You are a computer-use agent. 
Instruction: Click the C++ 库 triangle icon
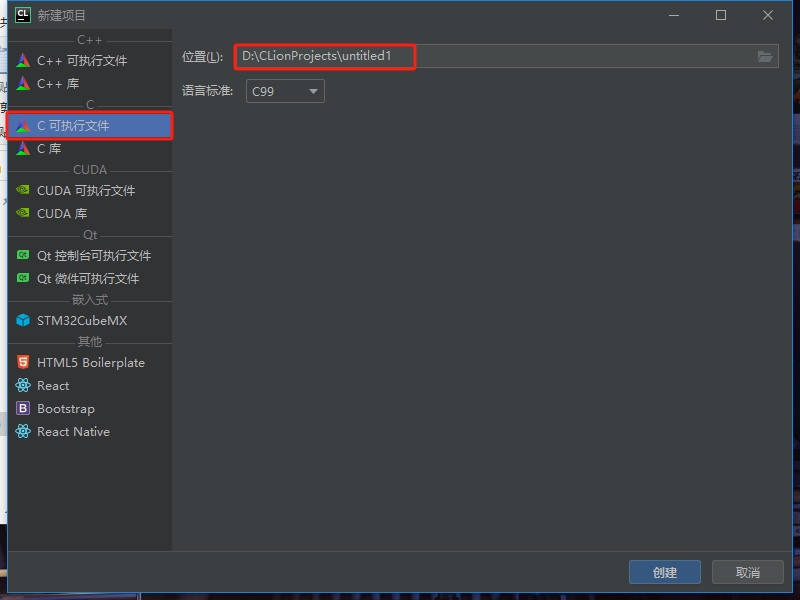pyautogui.click(x=23, y=83)
